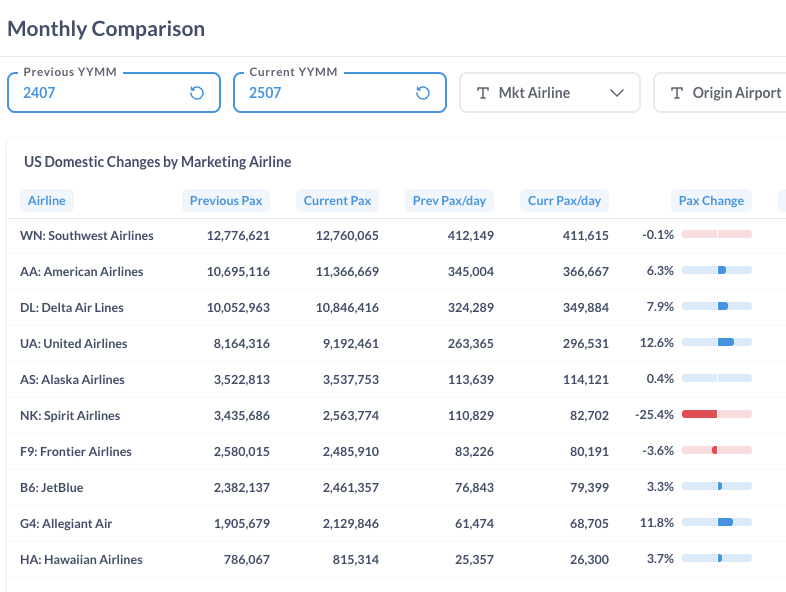Image resolution: width=786 pixels, height=592 pixels.
Task: Click Allegiant's Pax Change bar at 11.8%
Action: click(x=717, y=522)
